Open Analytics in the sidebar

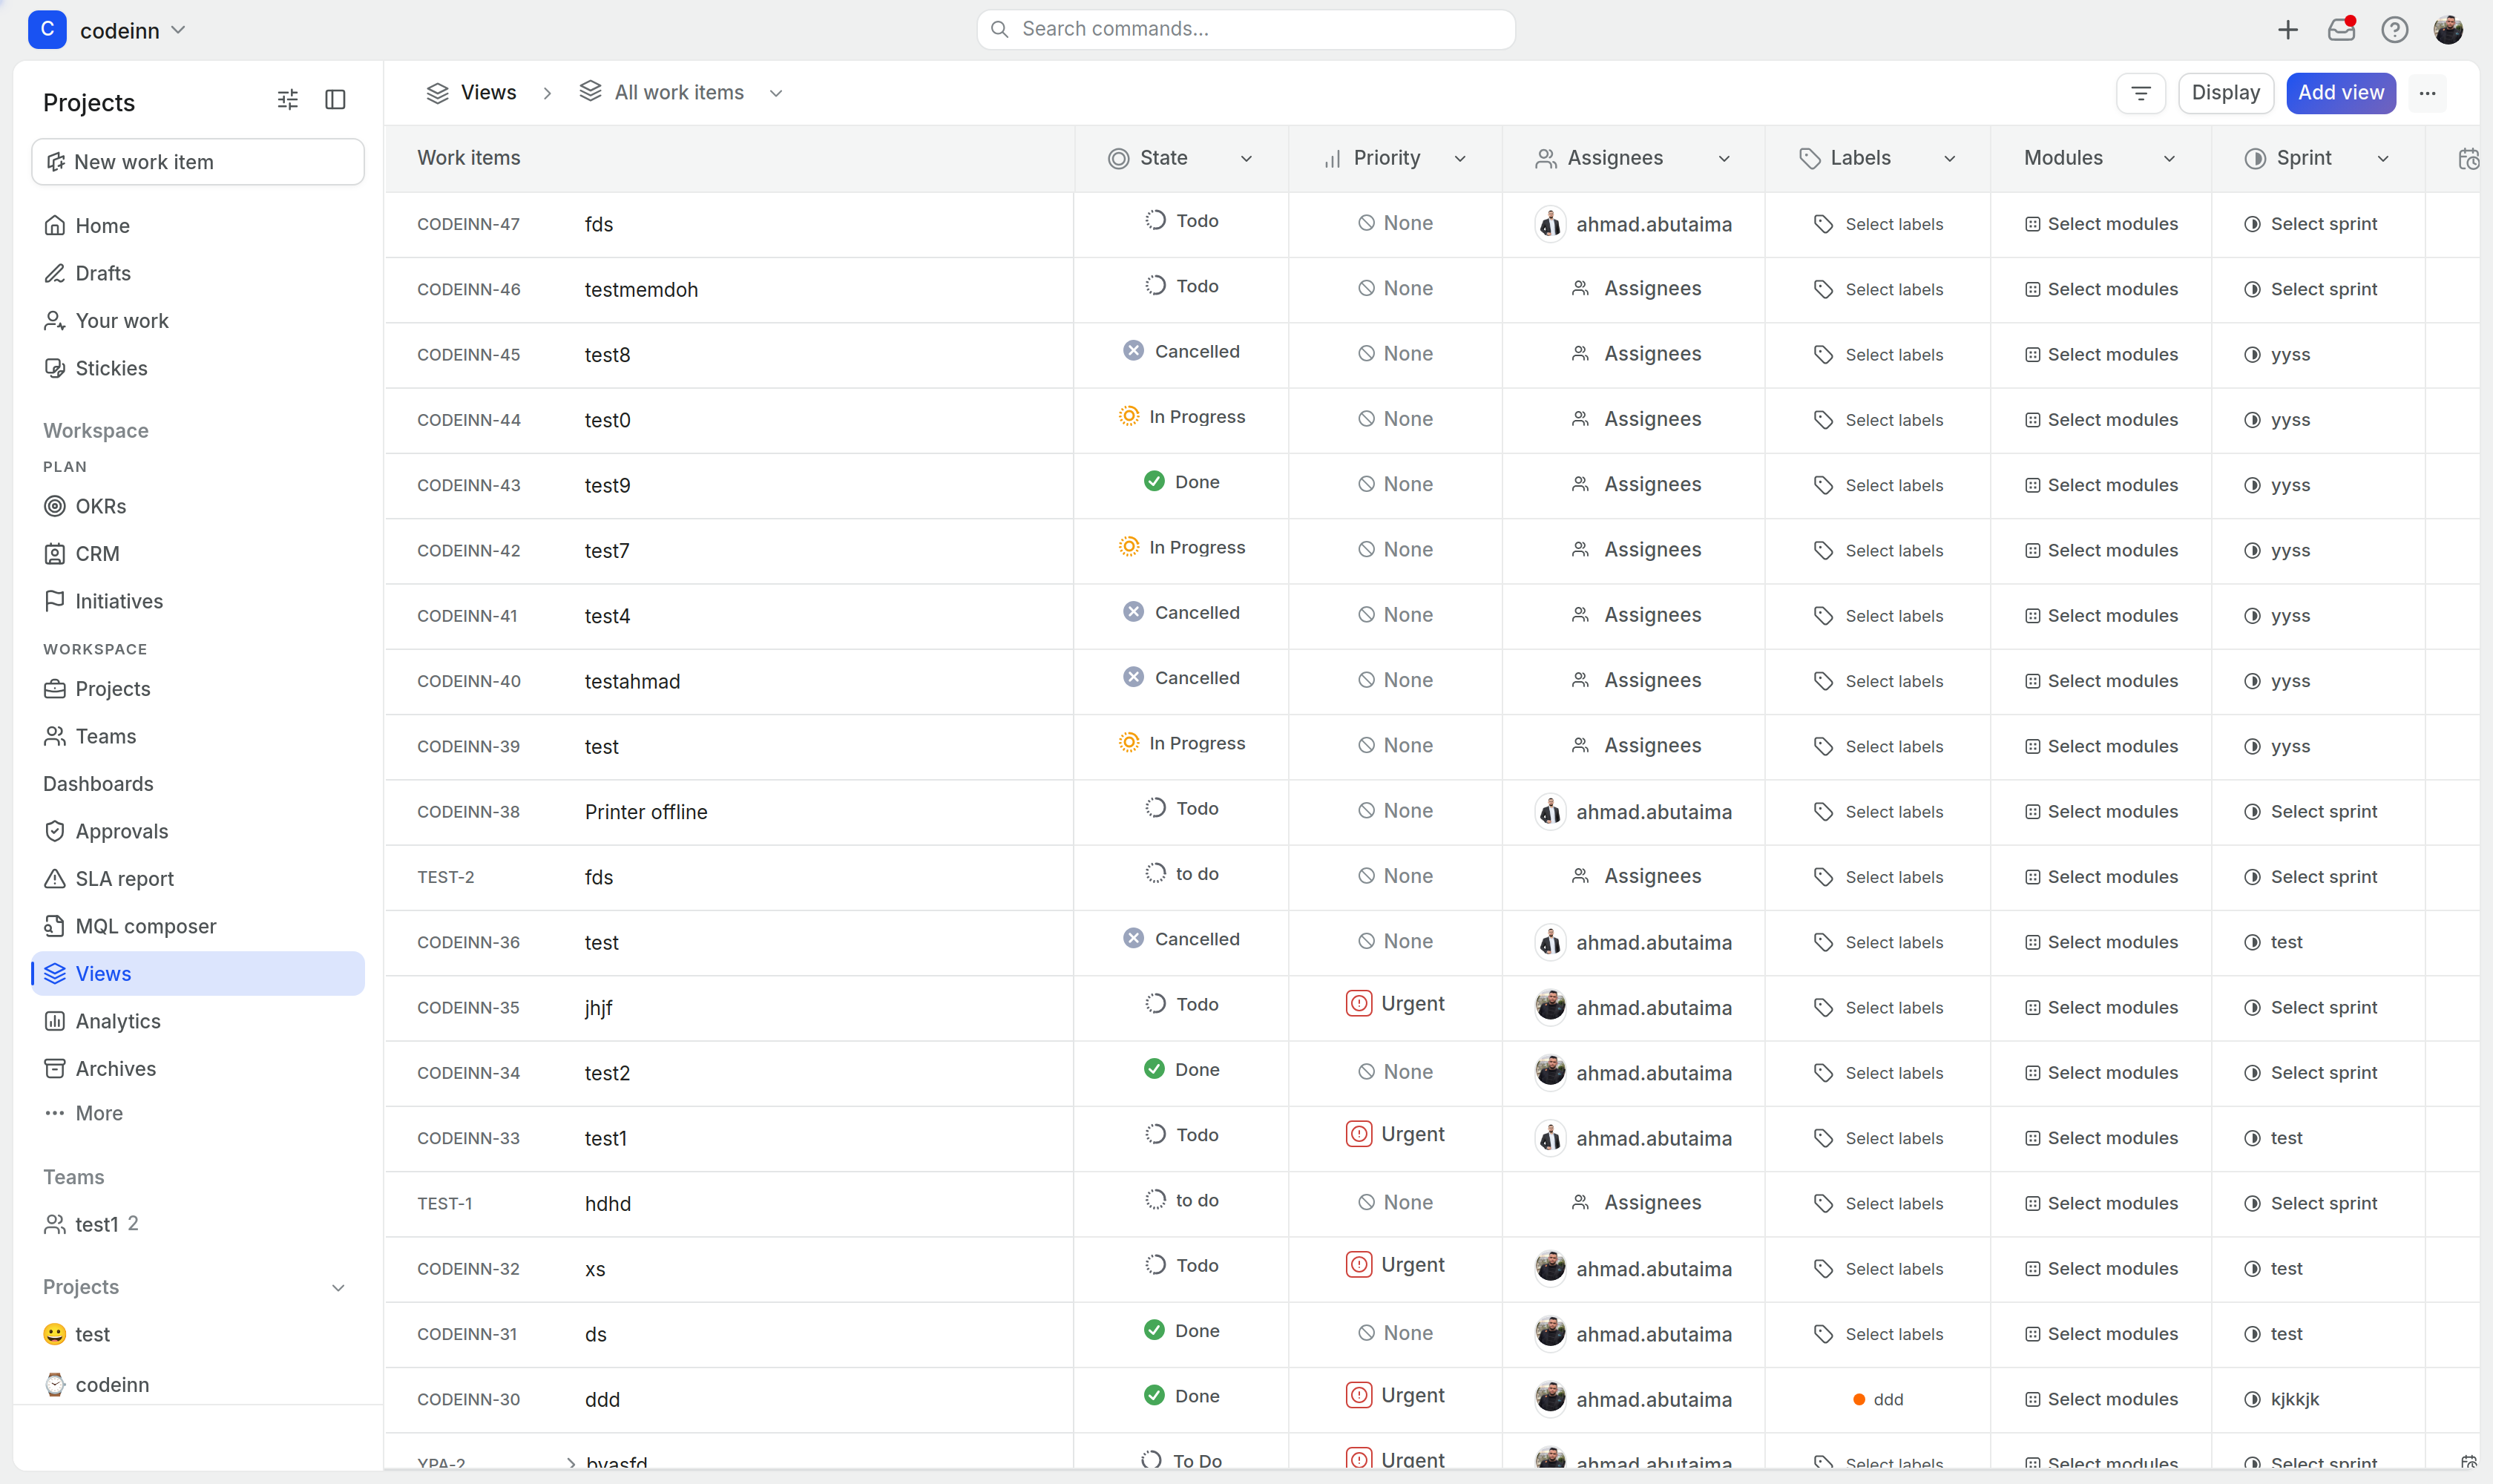198,1021
